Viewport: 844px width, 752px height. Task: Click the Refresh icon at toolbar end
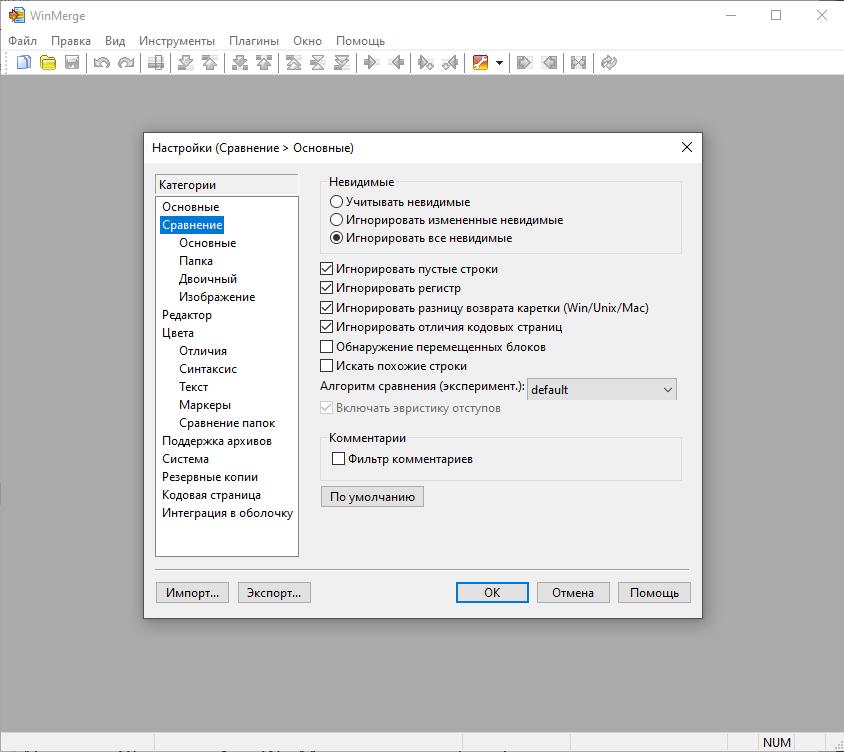[x=607, y=63]
